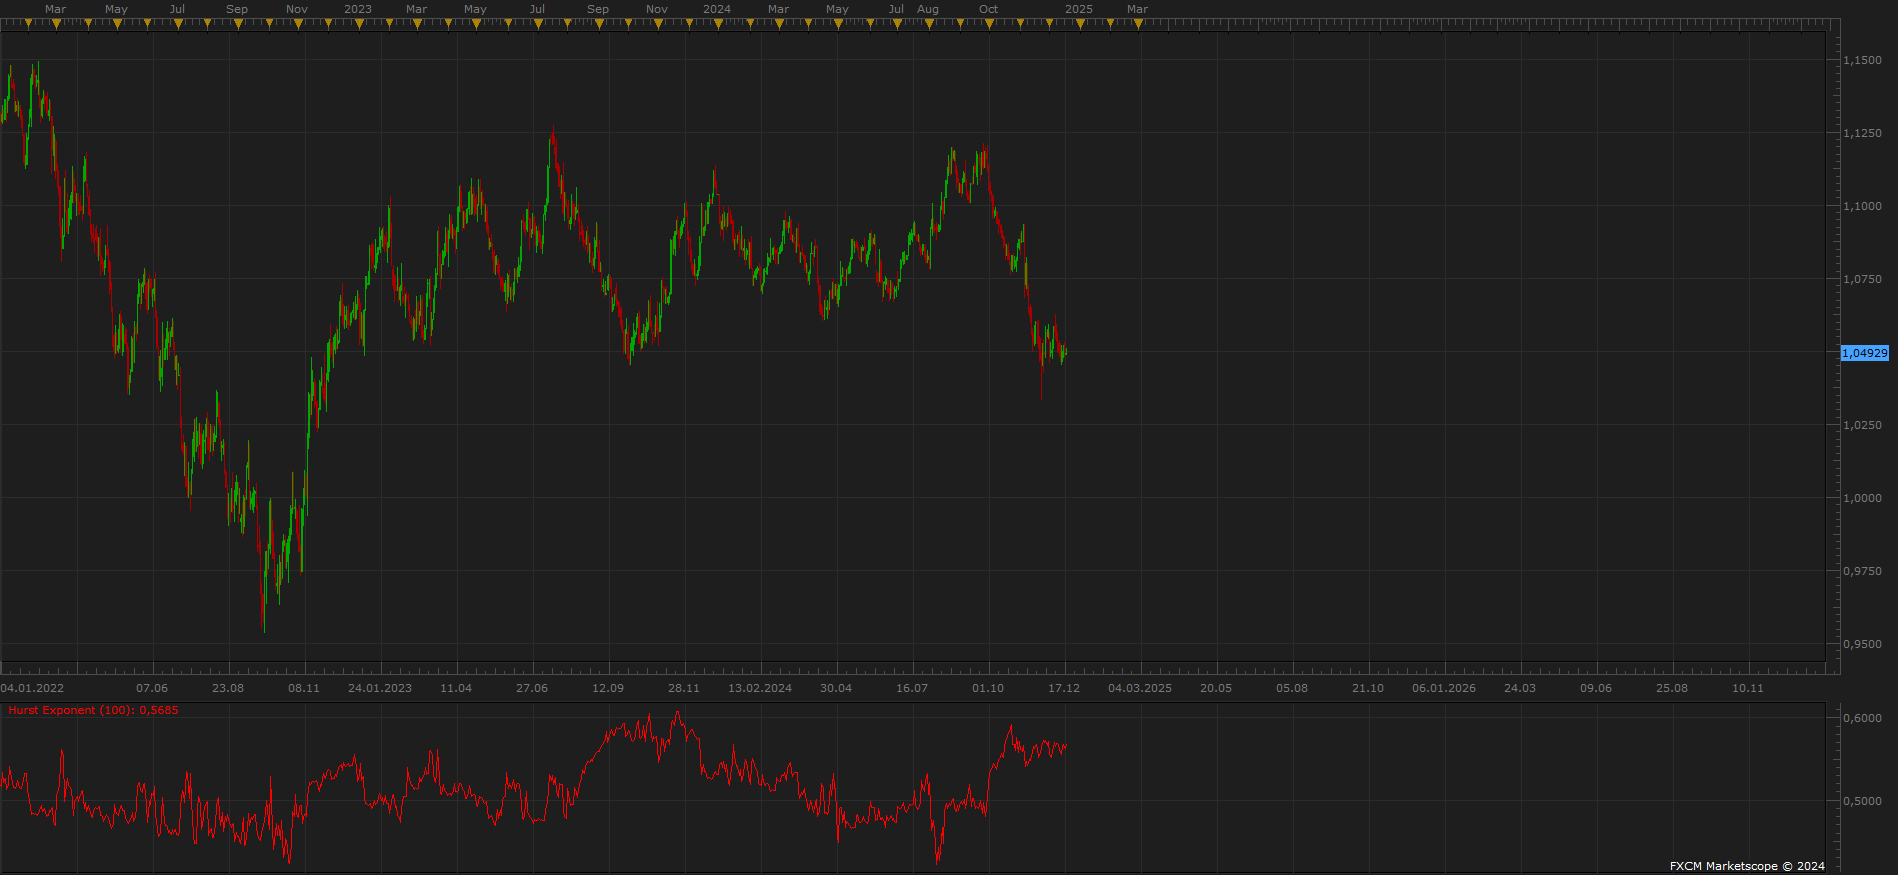The image size is (1898, 875).
Task: Click the 1,0000 price axis label
Action: pyautogui.click(x=1862, y=498)
